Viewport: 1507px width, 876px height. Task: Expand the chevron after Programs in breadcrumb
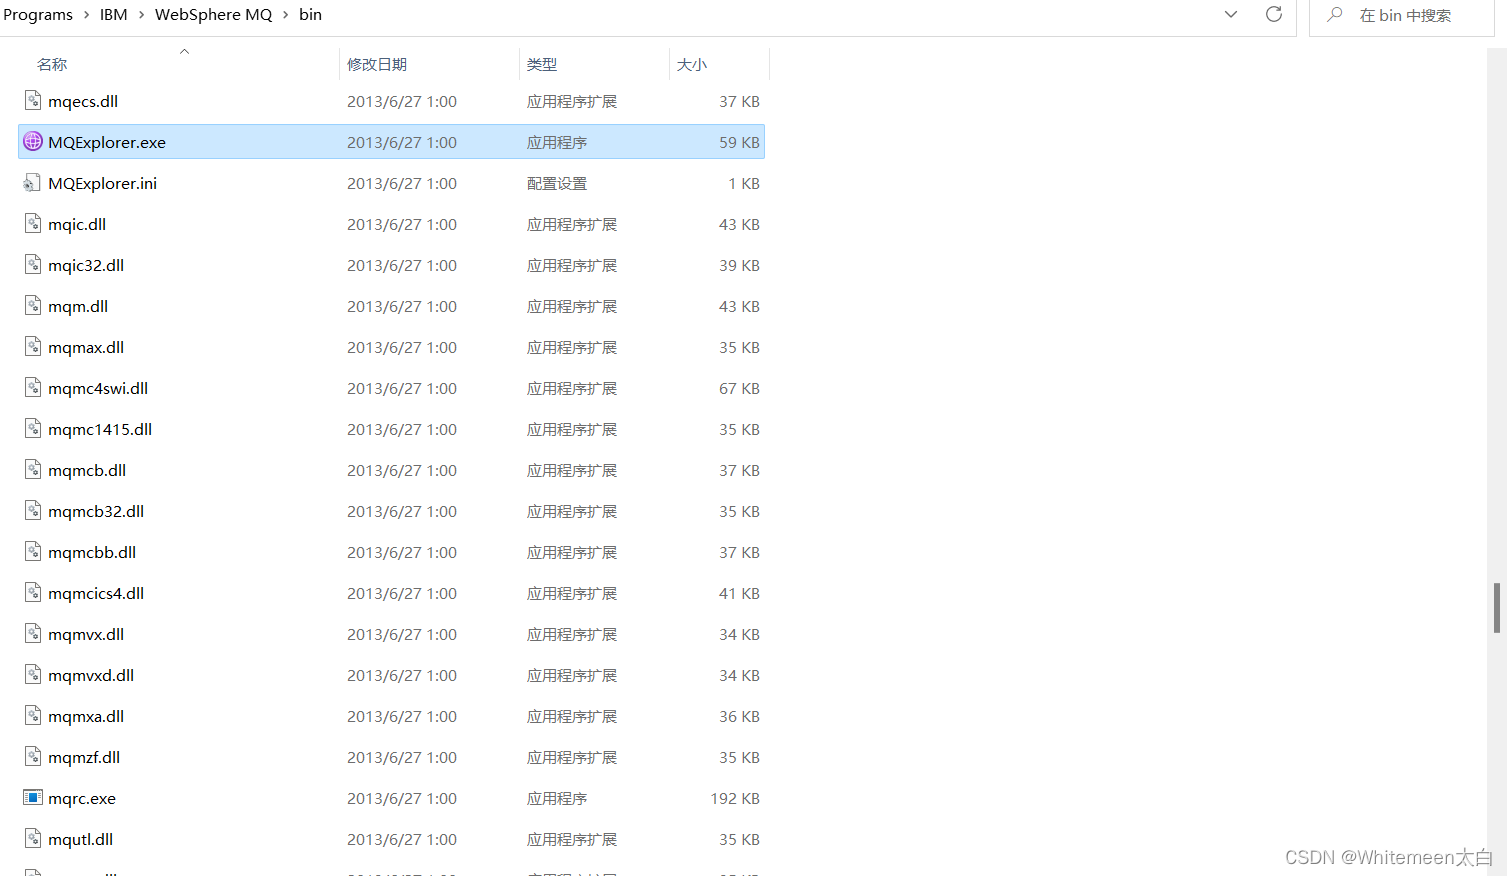[x=86, y=15]
